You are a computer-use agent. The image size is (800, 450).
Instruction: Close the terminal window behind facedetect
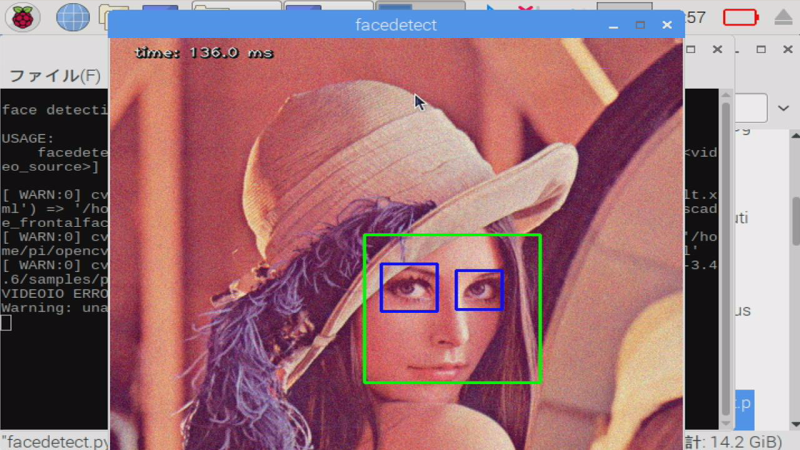(x=717, y=49)
